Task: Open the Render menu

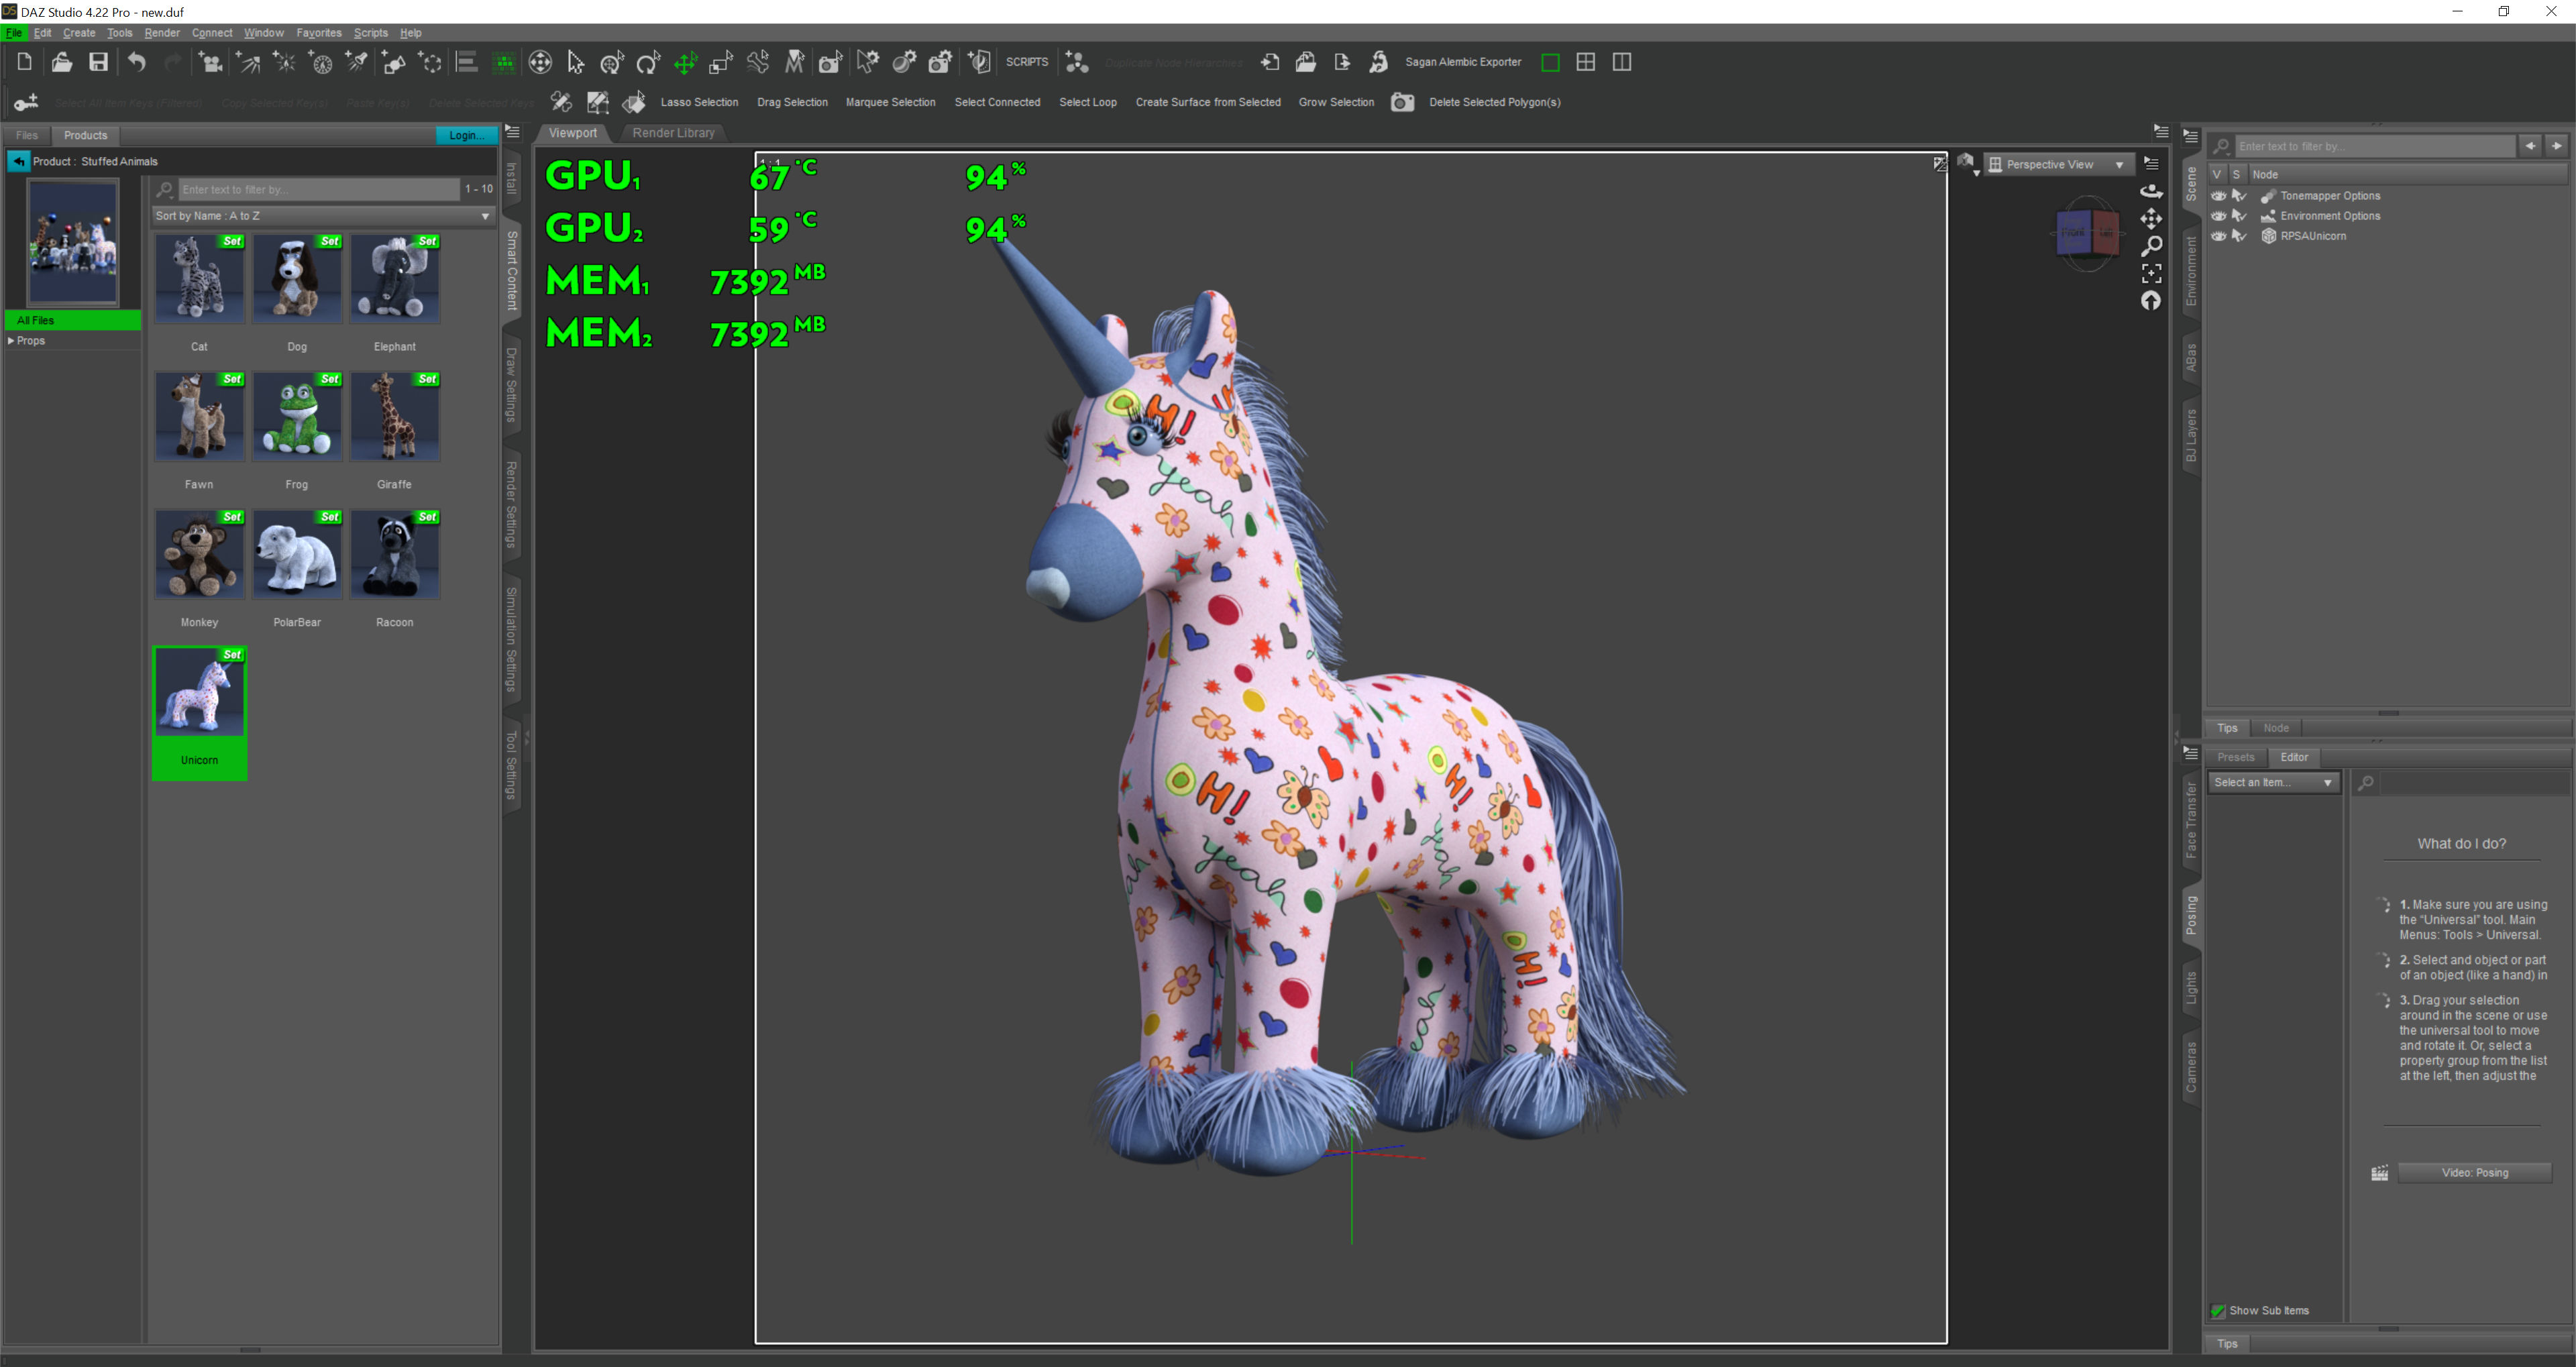Action: pos(162,33)
